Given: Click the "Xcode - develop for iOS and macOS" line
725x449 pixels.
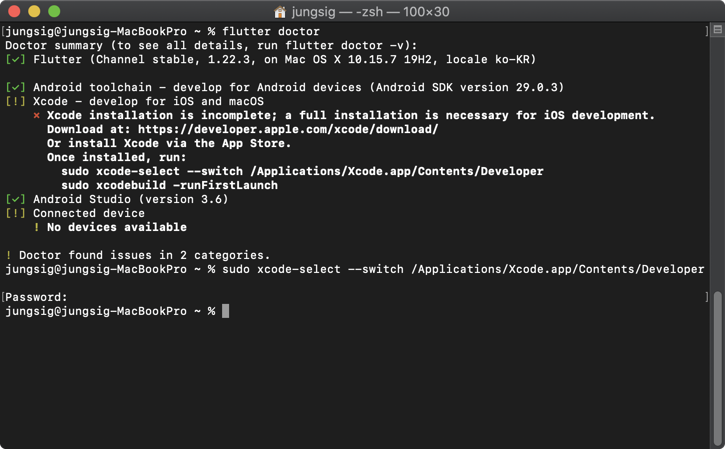Looking at the screenshot, I should [148, 101].
